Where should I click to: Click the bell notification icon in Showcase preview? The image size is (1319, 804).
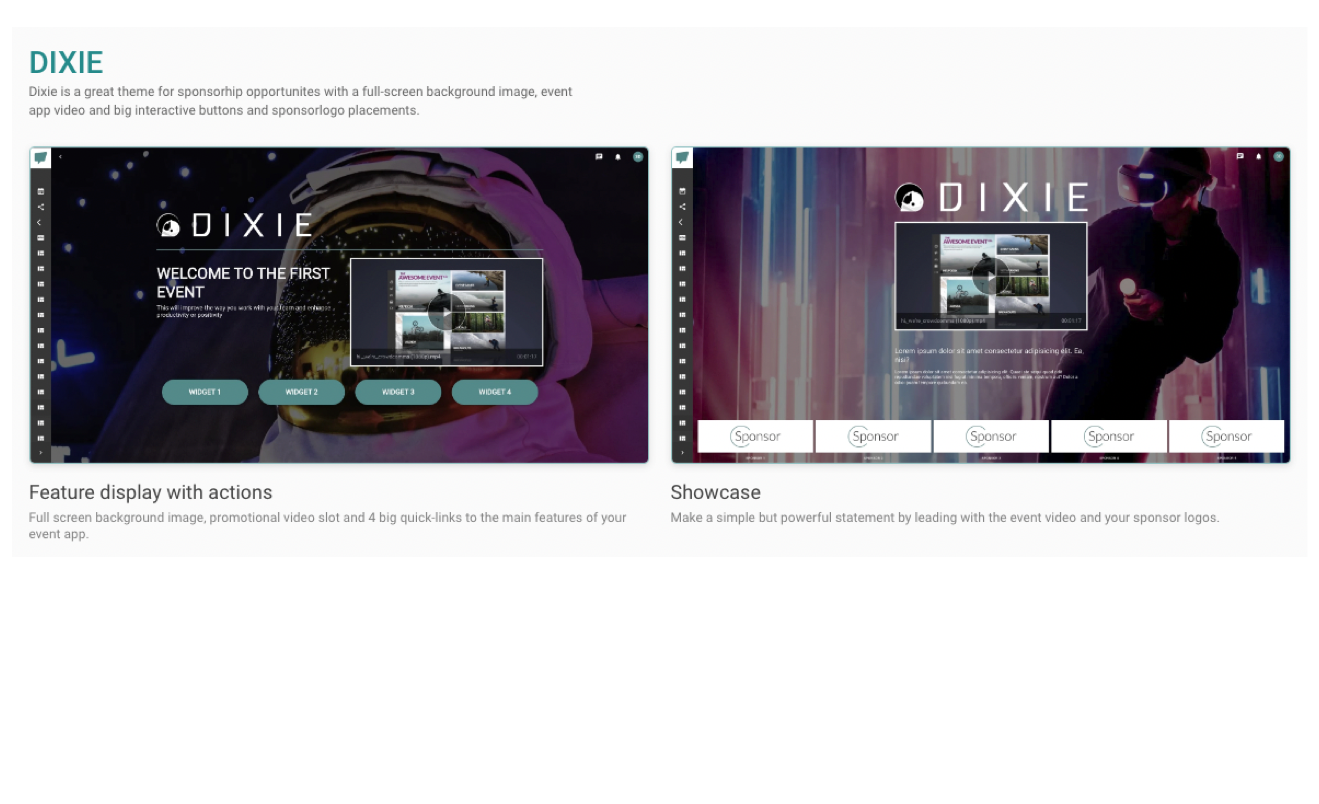(x=1259, y=156)
